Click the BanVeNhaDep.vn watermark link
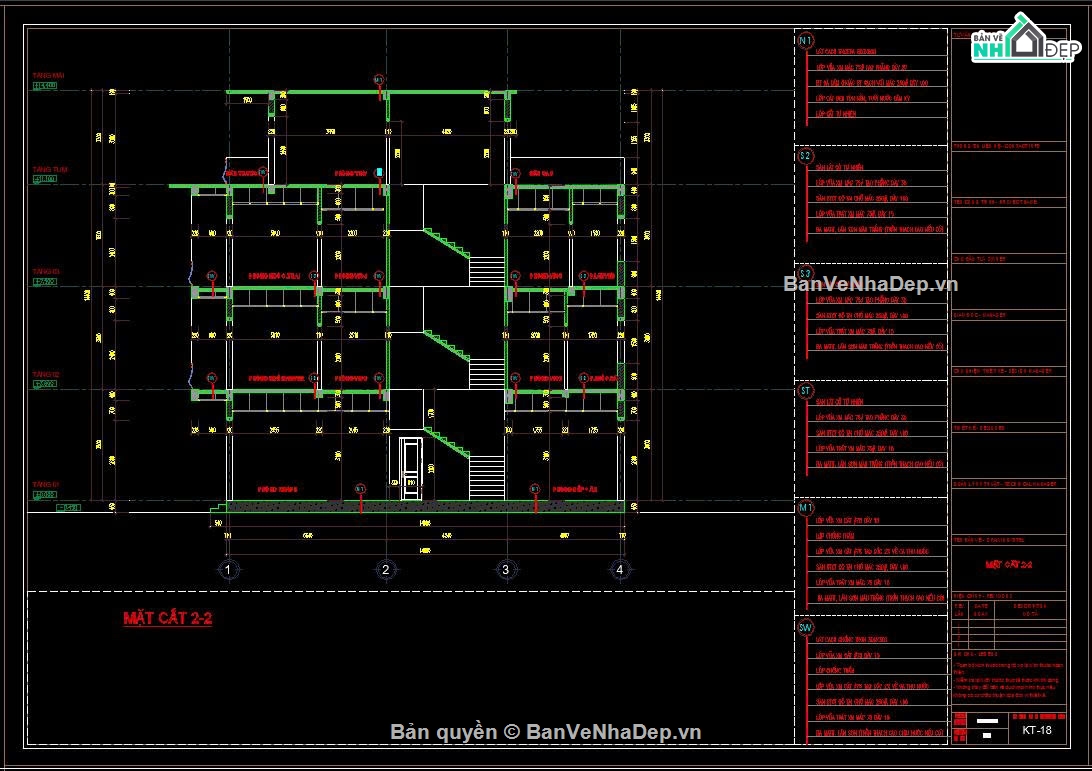This screenshot has height=771, width=1092. point(872,283)
